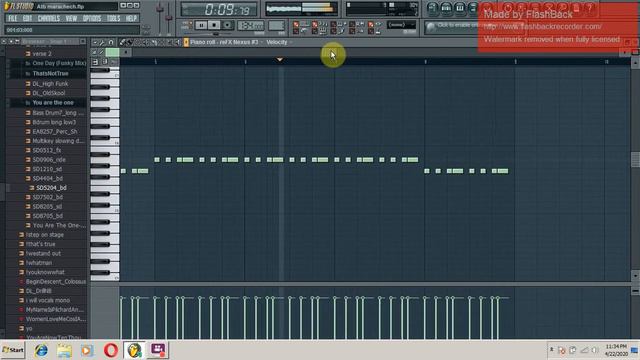This screenshot has width=640, height=360.
Task: Toggle the piano roll speaker preview icon
Action: 178,42
